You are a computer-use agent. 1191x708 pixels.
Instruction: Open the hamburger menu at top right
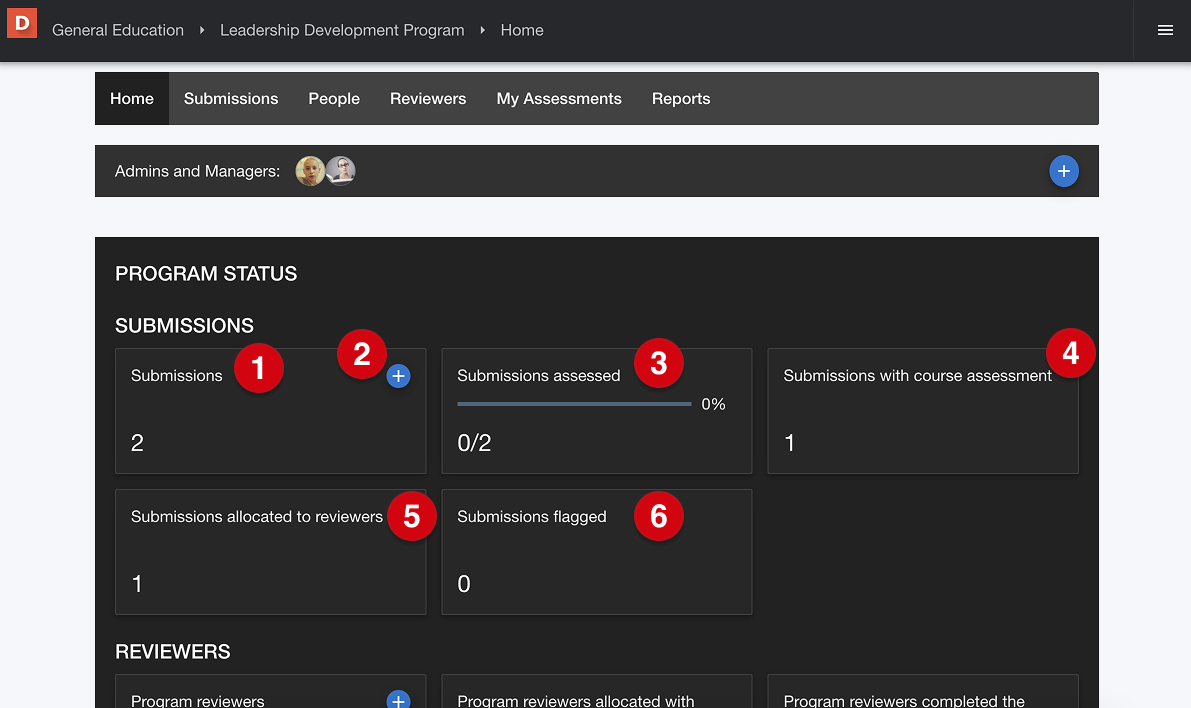pos(1164,30)
